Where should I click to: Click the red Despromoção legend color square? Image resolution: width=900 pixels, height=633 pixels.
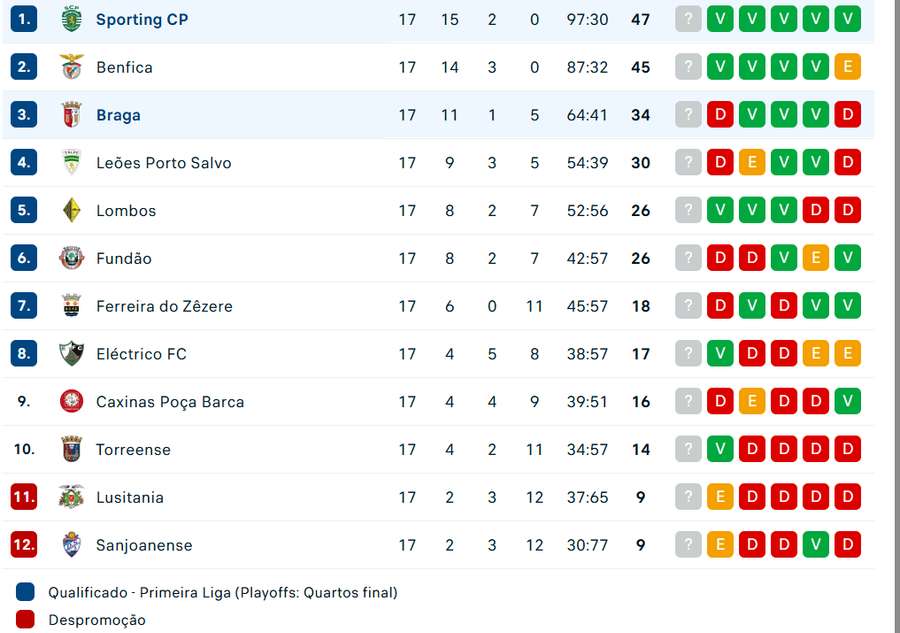(26, 620)
